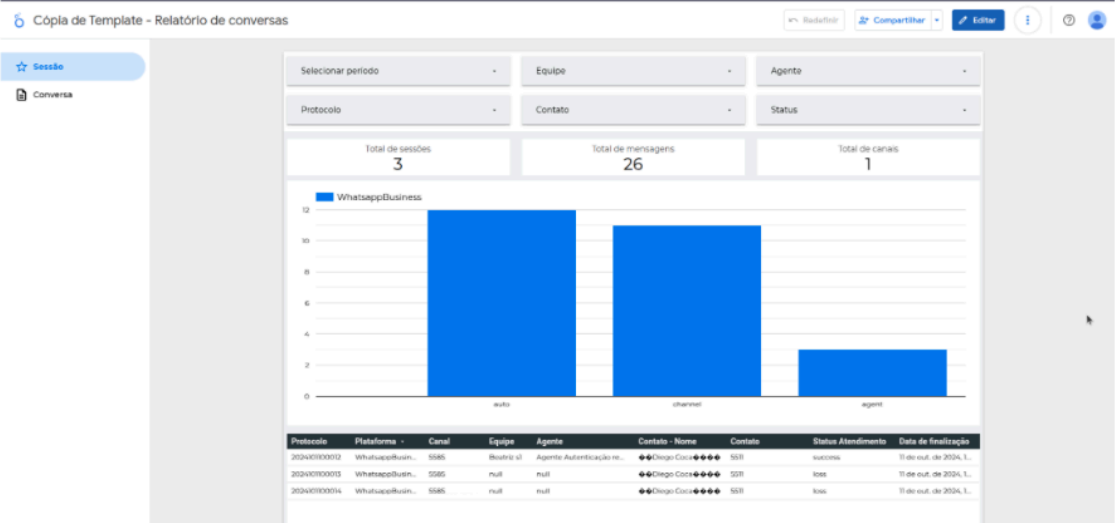Open the Equipe filter dropdown
This screenshot has height=523, width=1115.
click(x=633, y=71)
